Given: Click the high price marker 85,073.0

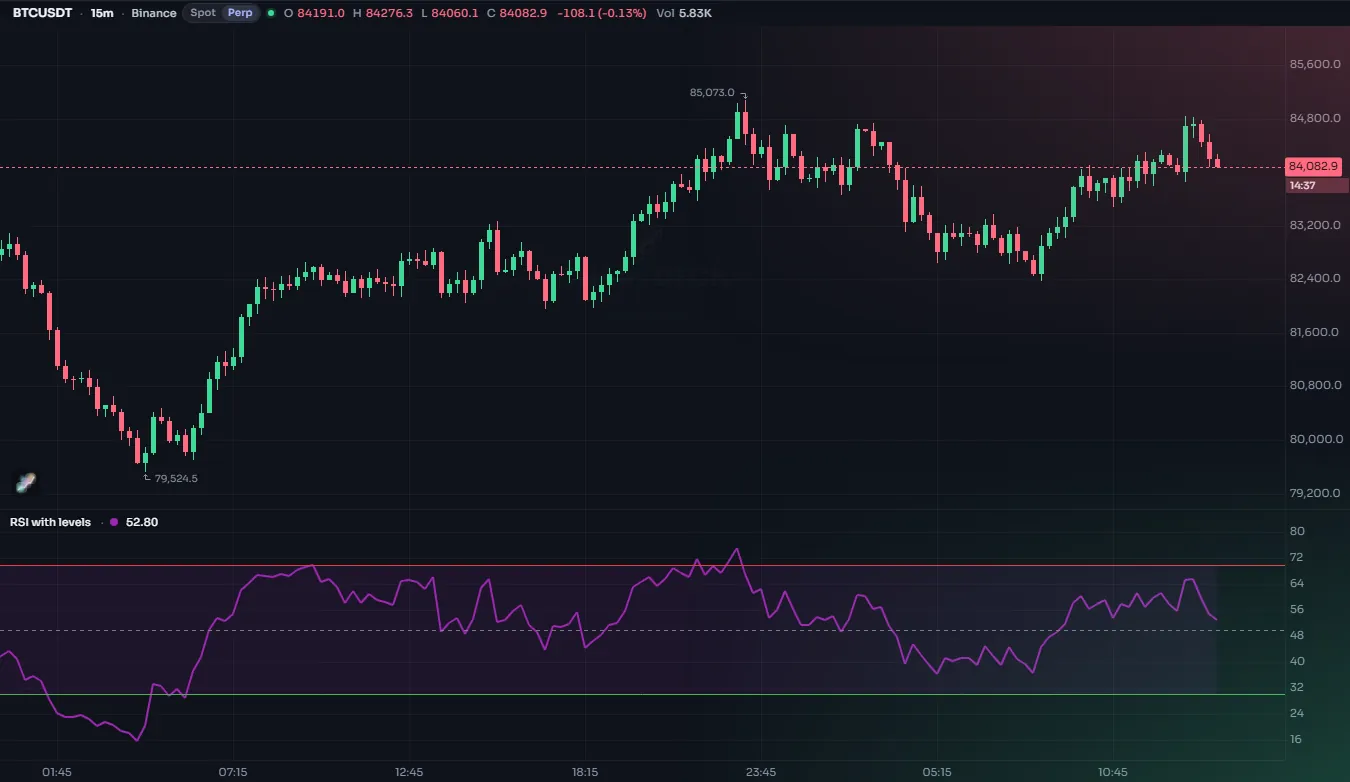Looking at the screenshot, I should [712, 92].
